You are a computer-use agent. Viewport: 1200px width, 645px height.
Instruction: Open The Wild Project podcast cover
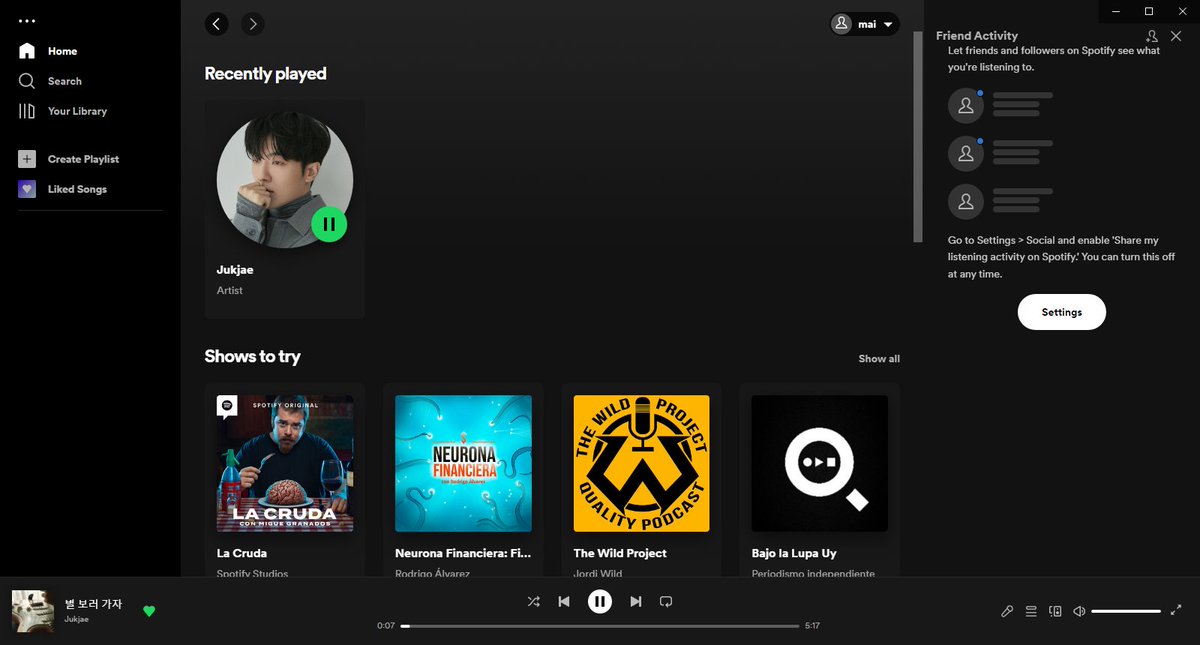coord(641,463)
